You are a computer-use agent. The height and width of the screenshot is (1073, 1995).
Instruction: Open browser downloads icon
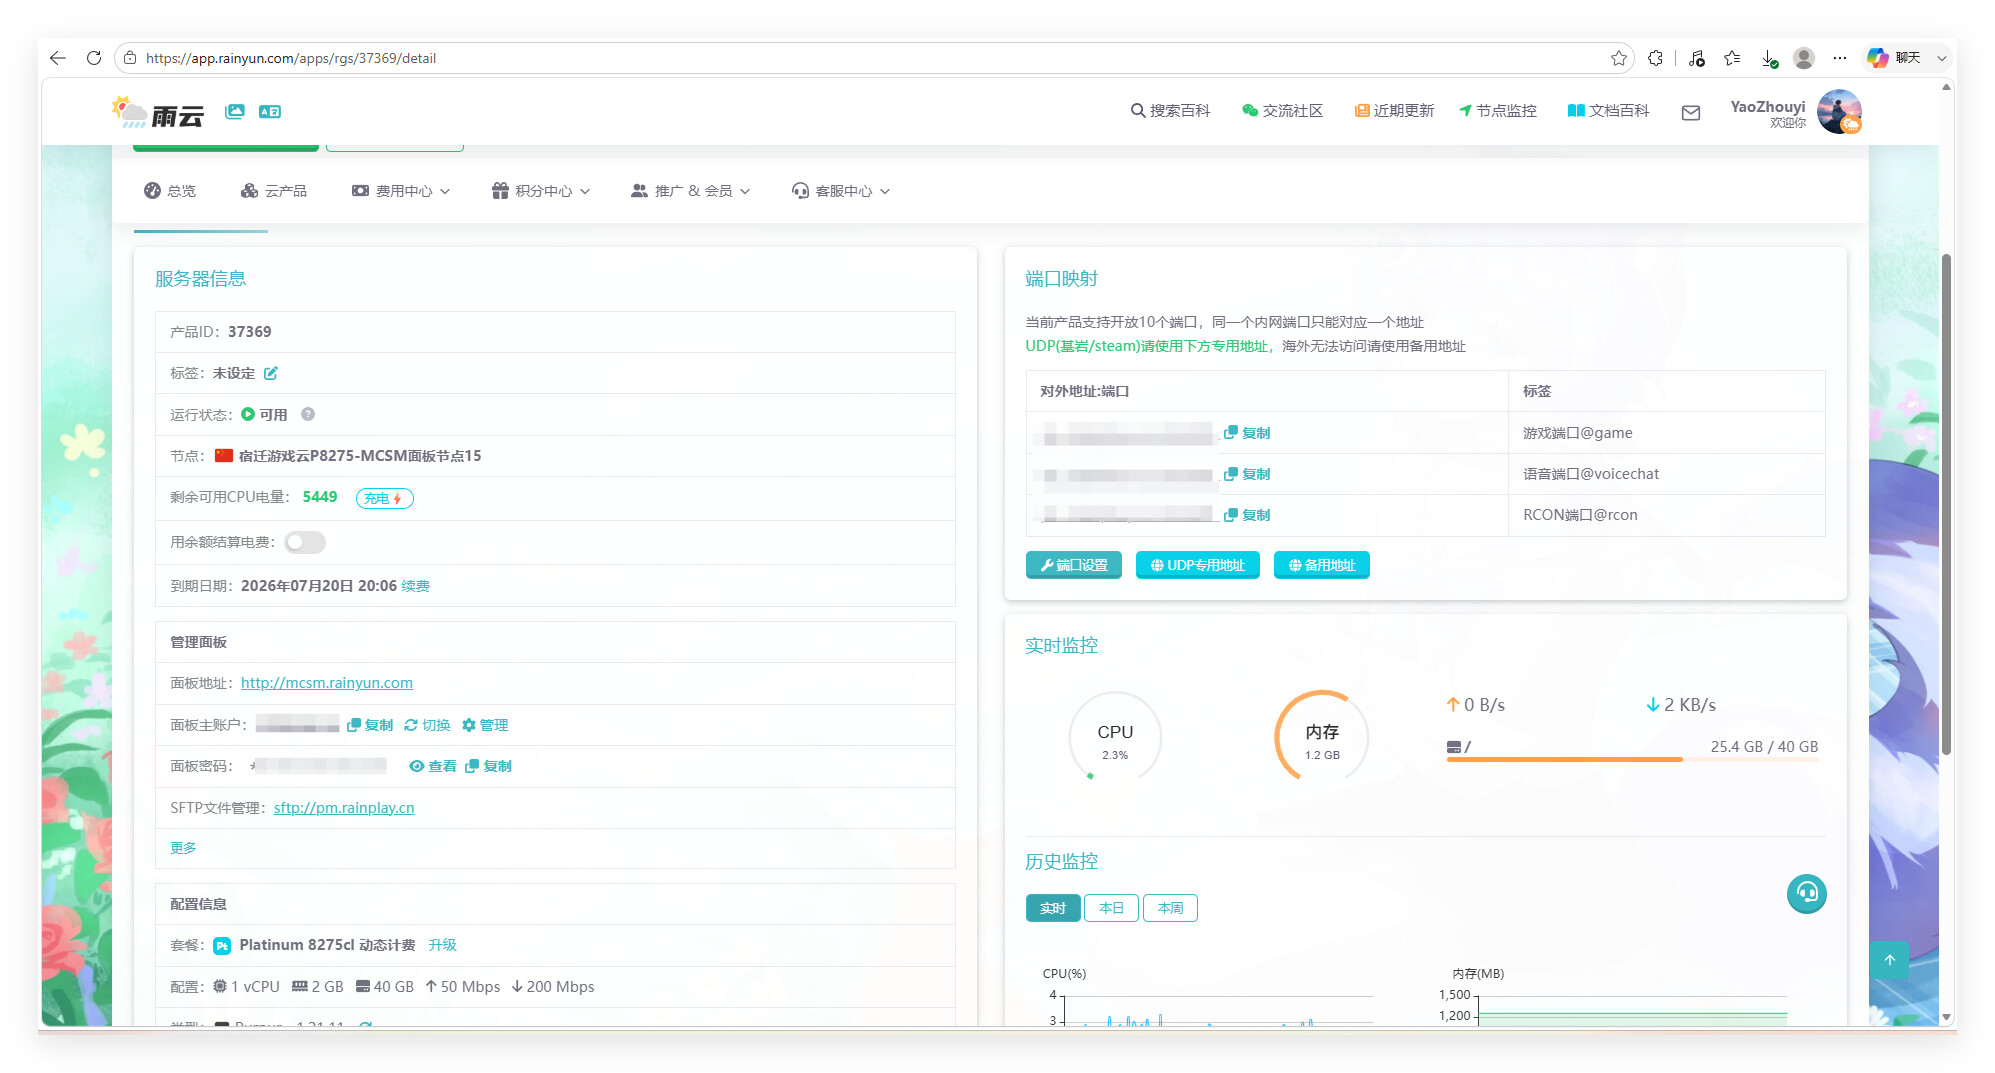(x=1769, y=58)
